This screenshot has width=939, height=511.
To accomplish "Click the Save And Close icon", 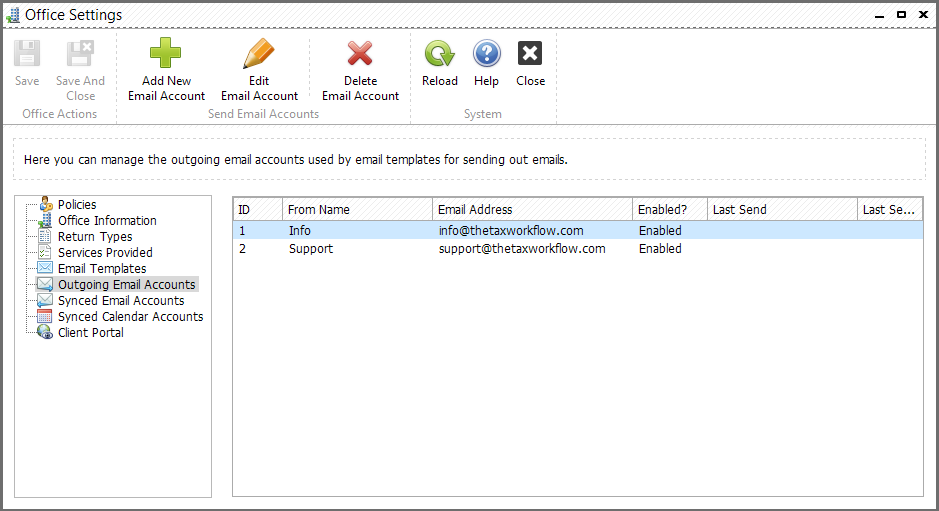I will (80, 54).
